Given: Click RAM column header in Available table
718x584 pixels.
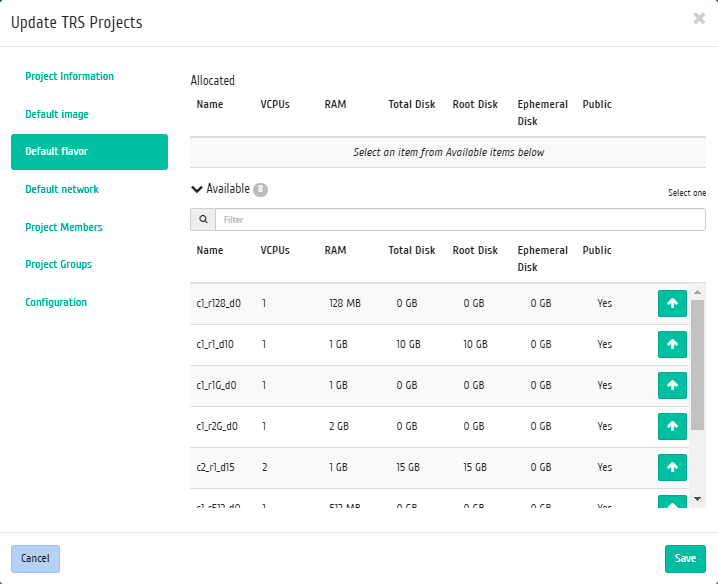Looking at the screenshot, I should tap(335, 251).
